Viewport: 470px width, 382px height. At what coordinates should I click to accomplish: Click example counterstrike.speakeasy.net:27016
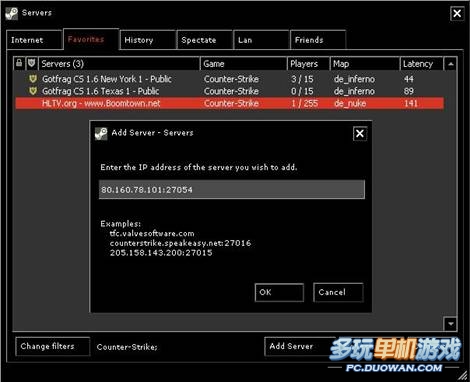180,243
